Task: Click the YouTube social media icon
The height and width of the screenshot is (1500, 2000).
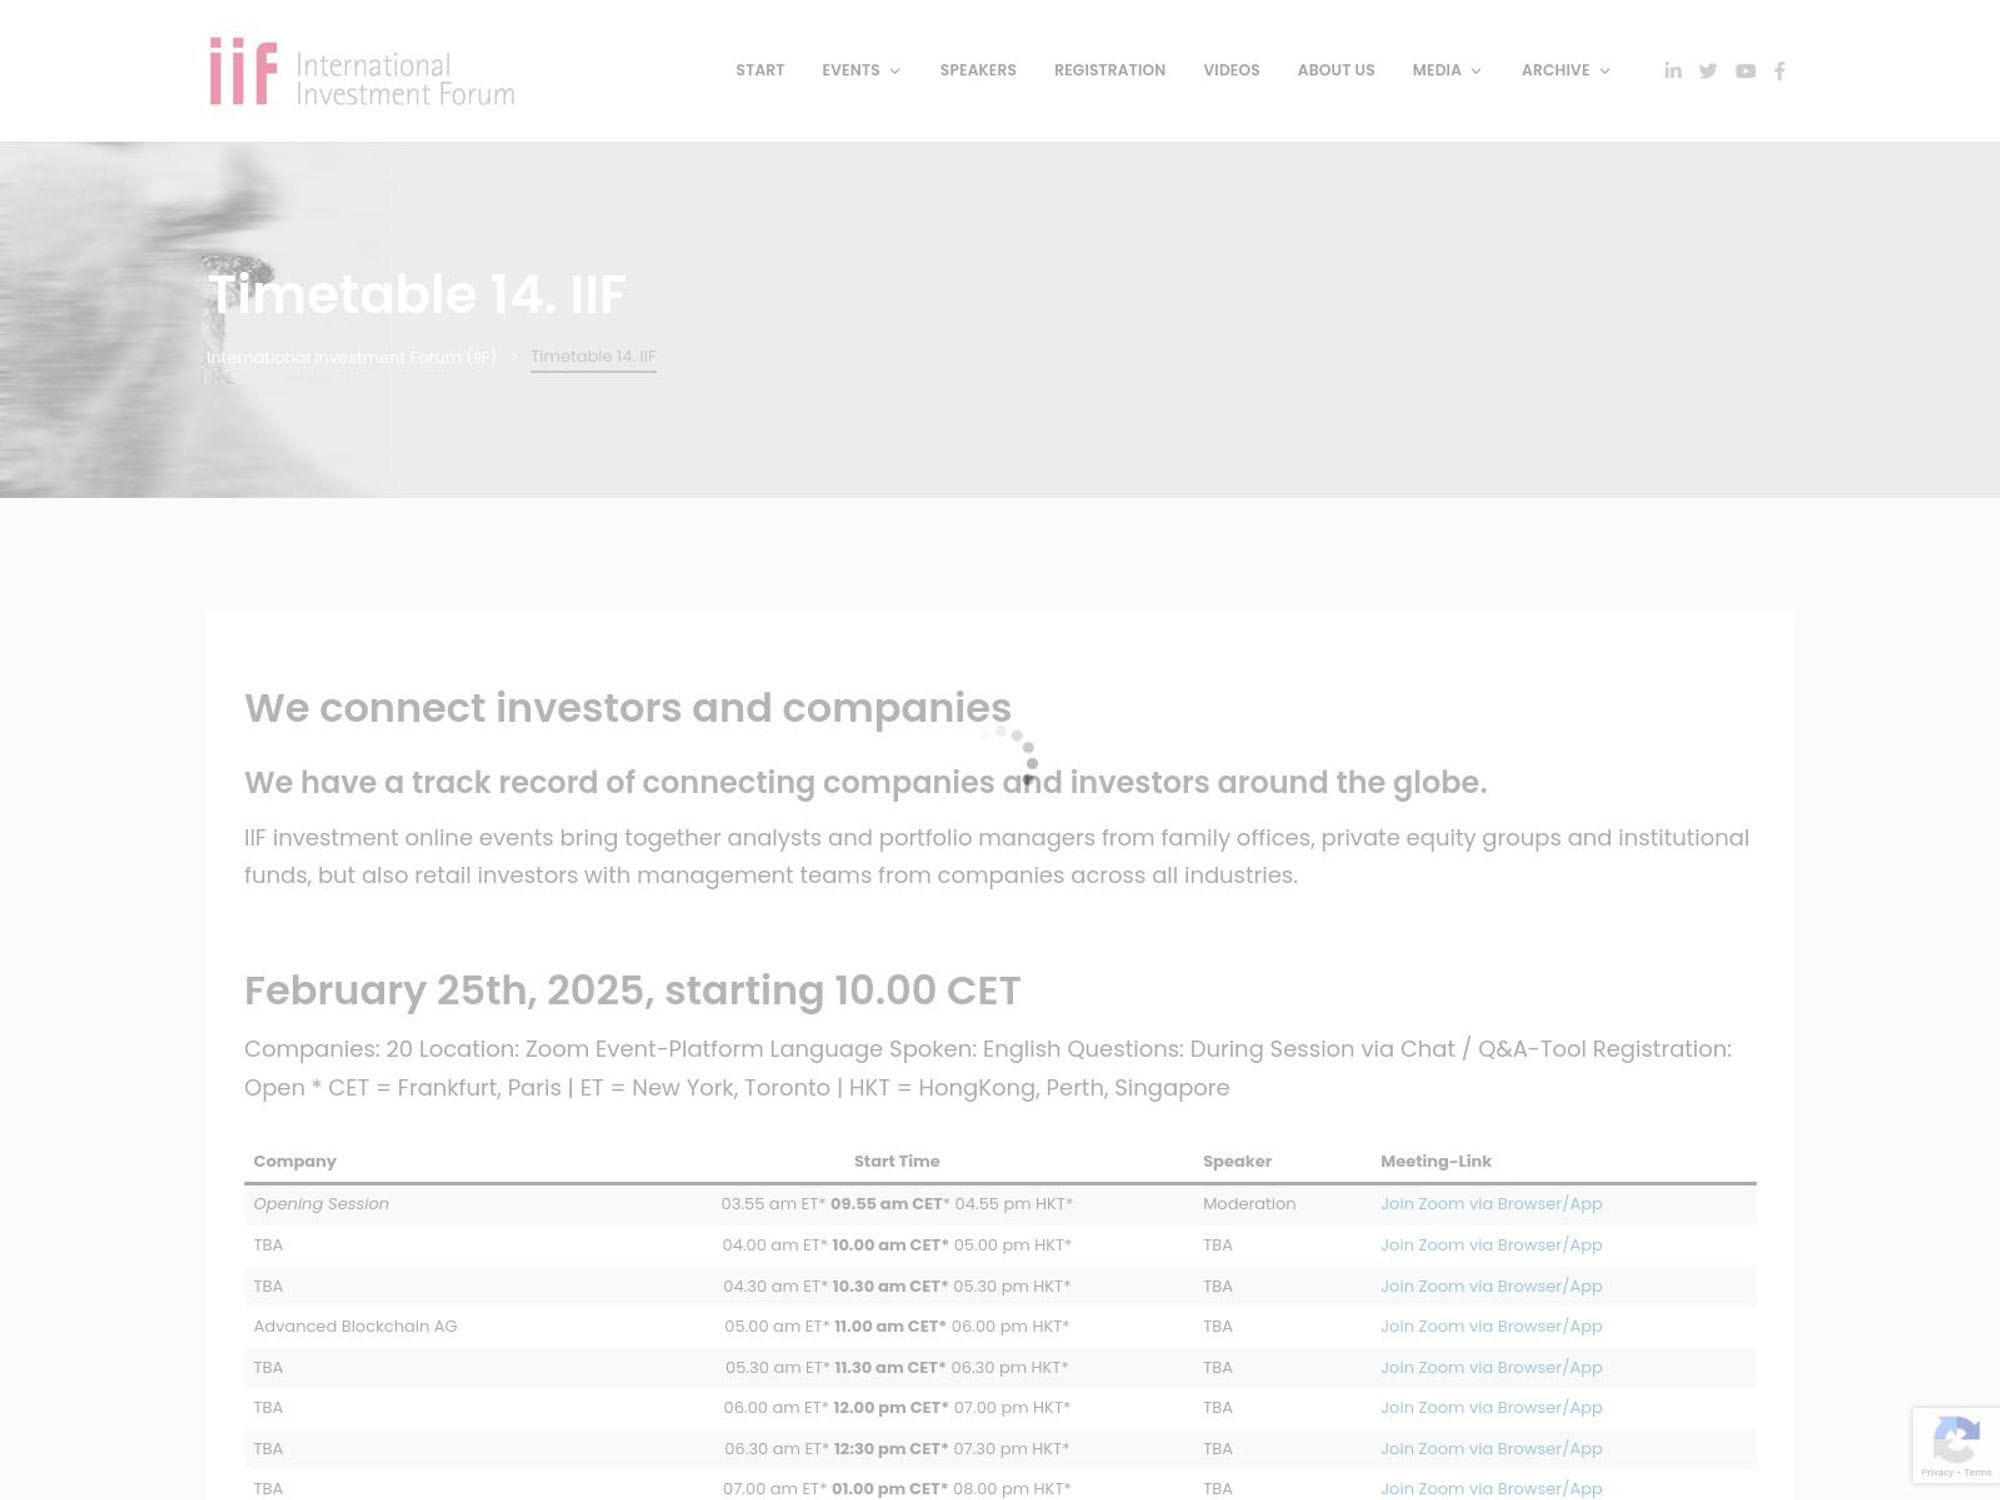Action: pyautogui.click(x=1745, y=69)
